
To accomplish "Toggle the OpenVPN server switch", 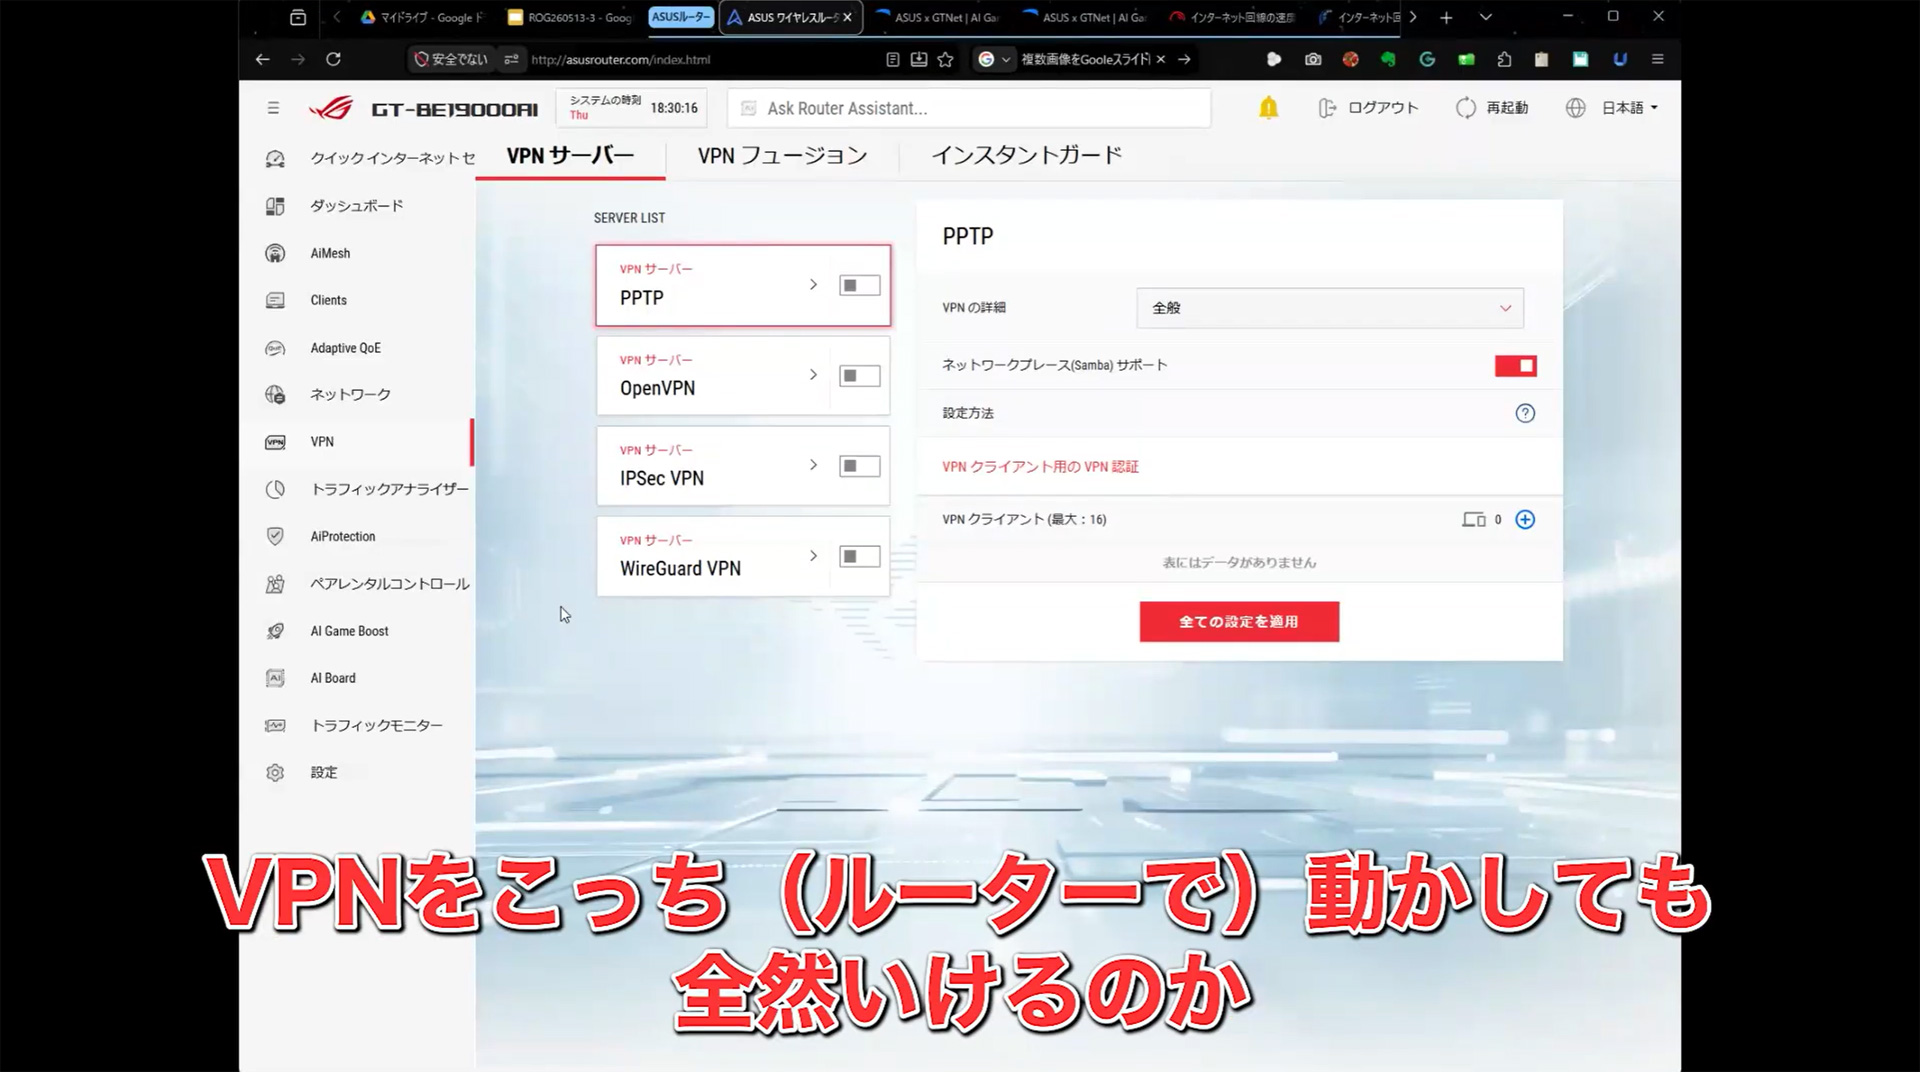I will tap(860, 376).
